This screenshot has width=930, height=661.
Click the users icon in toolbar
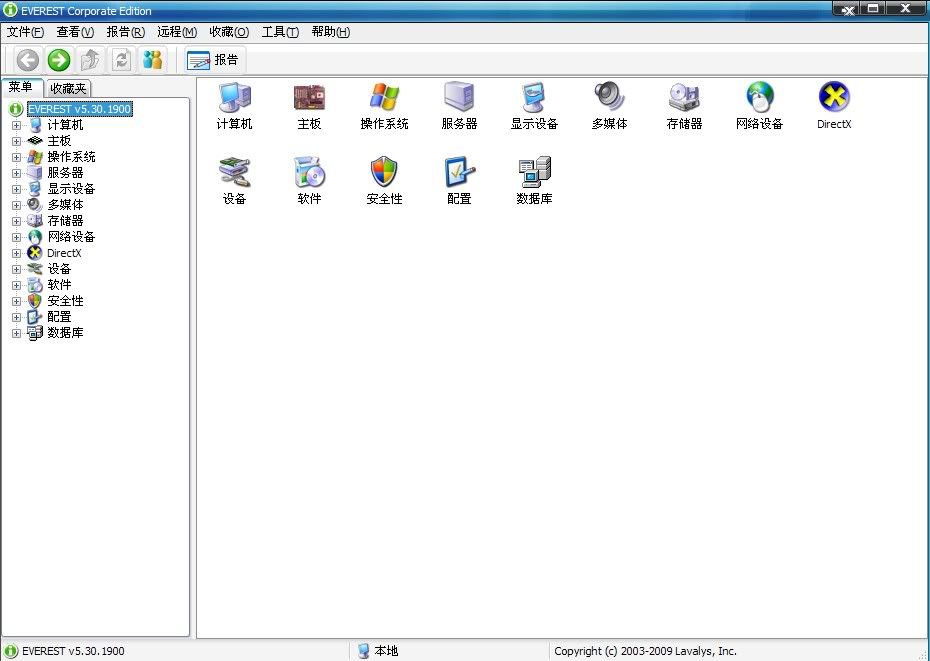[152, 60]
